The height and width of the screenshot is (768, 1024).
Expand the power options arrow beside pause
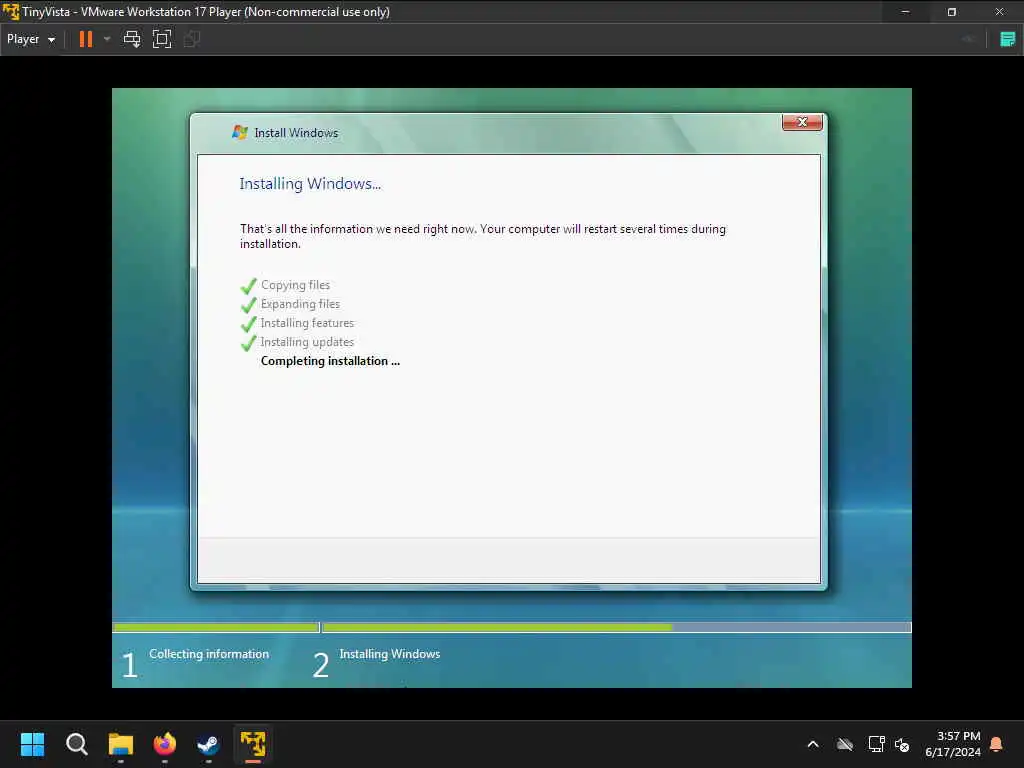pos(107,39)
